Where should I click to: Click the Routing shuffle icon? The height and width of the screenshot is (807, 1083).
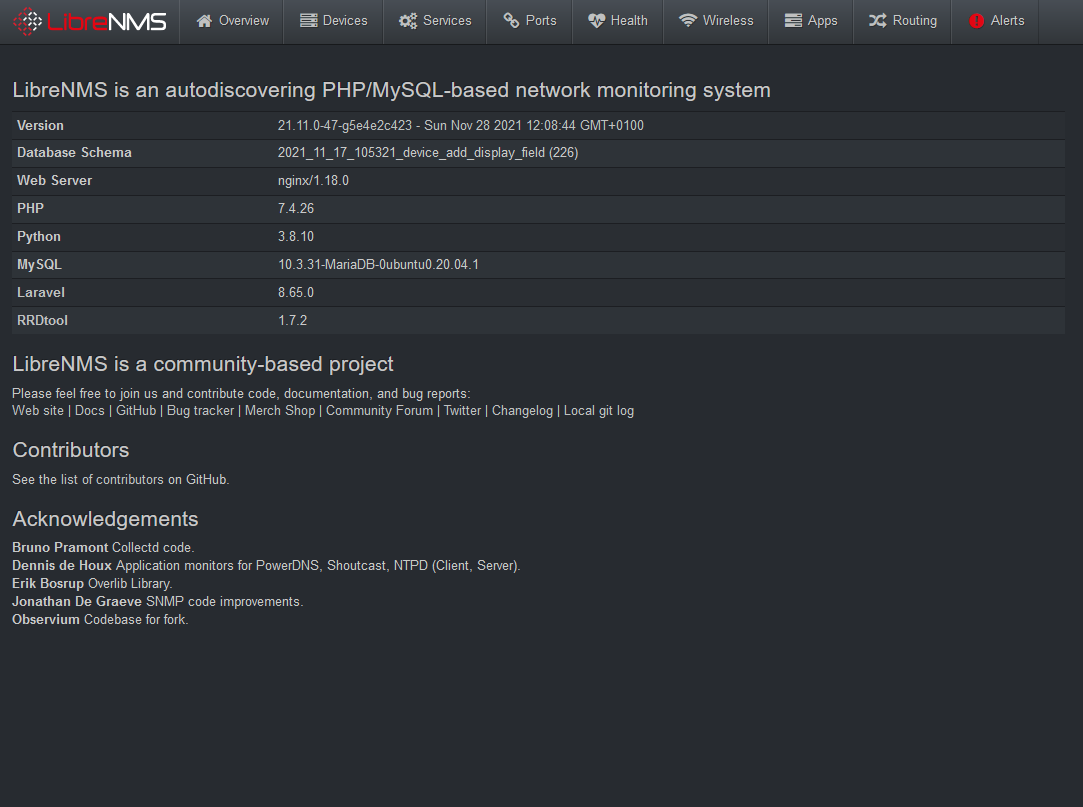coord(877,21)
